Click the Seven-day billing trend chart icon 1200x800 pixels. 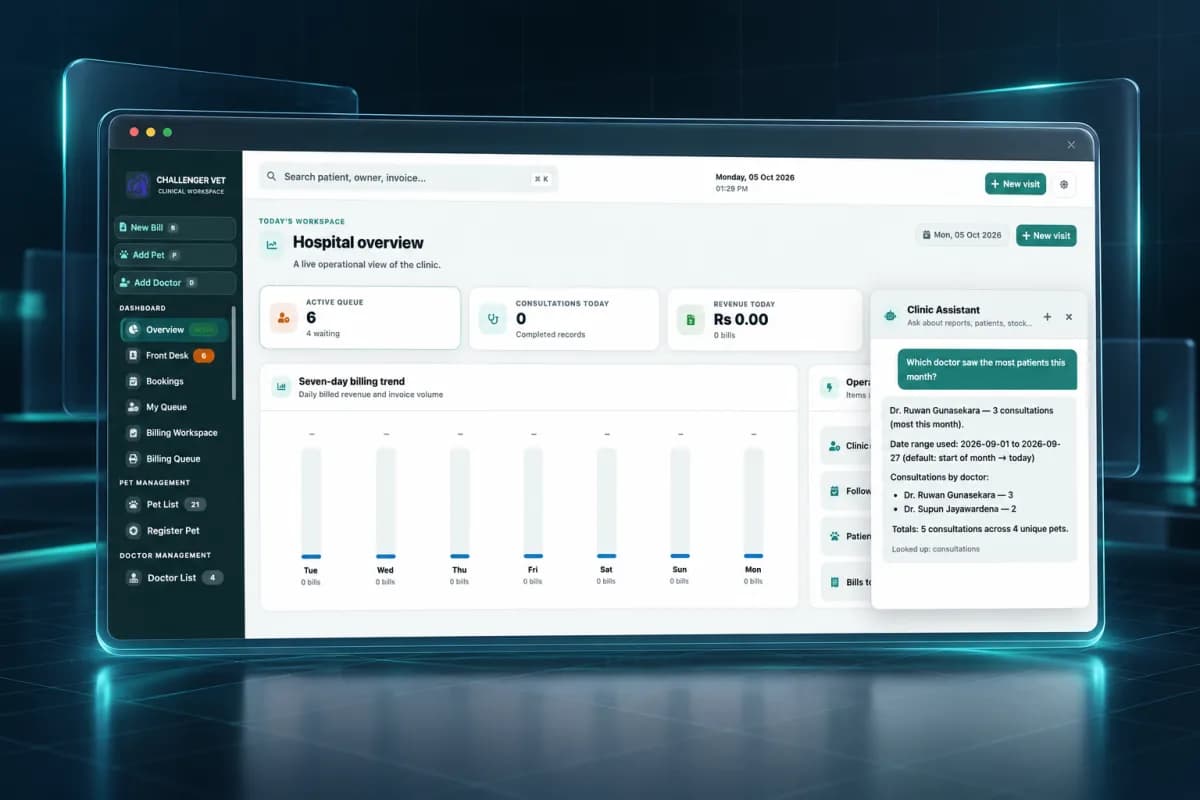[x=281, y=386]
